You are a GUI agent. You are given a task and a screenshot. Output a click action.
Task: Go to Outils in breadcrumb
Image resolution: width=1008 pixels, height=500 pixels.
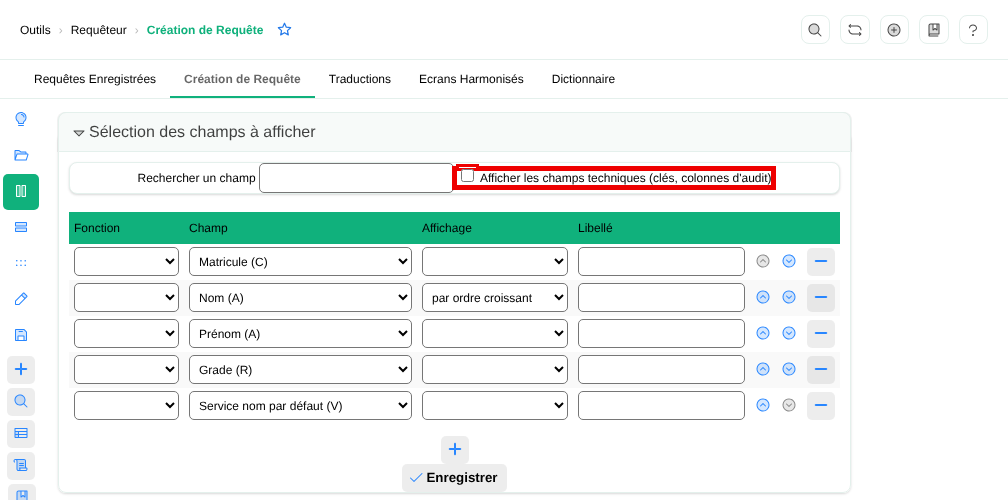(x=35, y=30)
